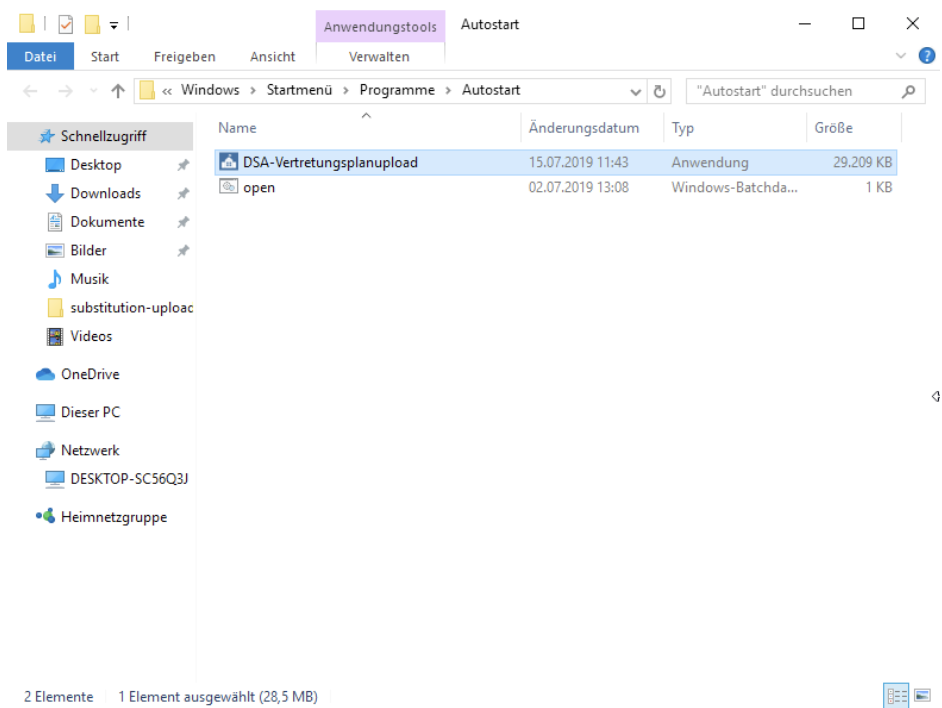Screen dimensions: 942x708
Task: Open the Datei menu tab
Action: (x=40, y=57)
